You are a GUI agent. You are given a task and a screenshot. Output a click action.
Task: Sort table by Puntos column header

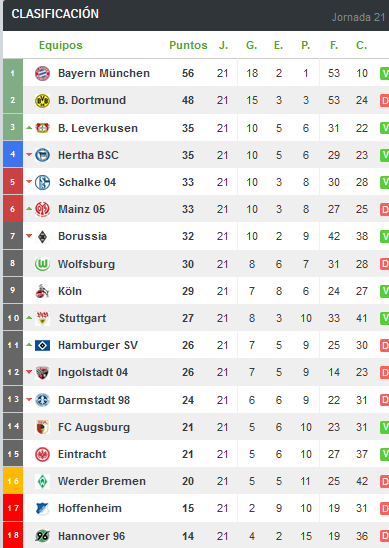pyautogui.click(x=188, y=45)
